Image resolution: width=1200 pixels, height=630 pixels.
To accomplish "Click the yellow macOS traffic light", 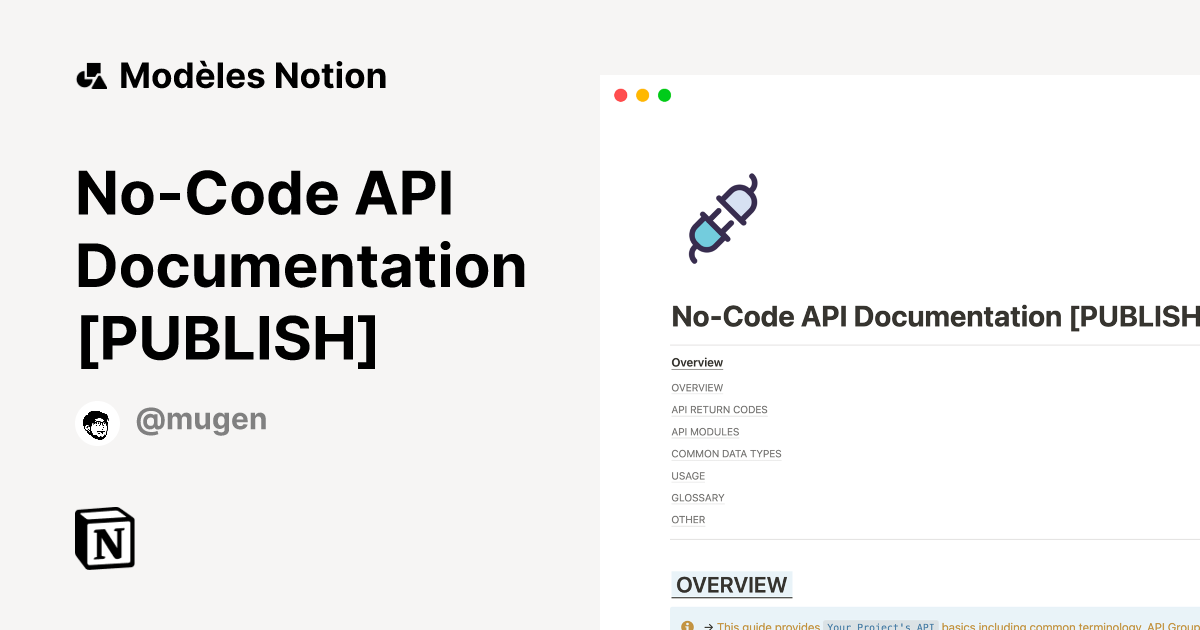I will (x=642, y=94).
